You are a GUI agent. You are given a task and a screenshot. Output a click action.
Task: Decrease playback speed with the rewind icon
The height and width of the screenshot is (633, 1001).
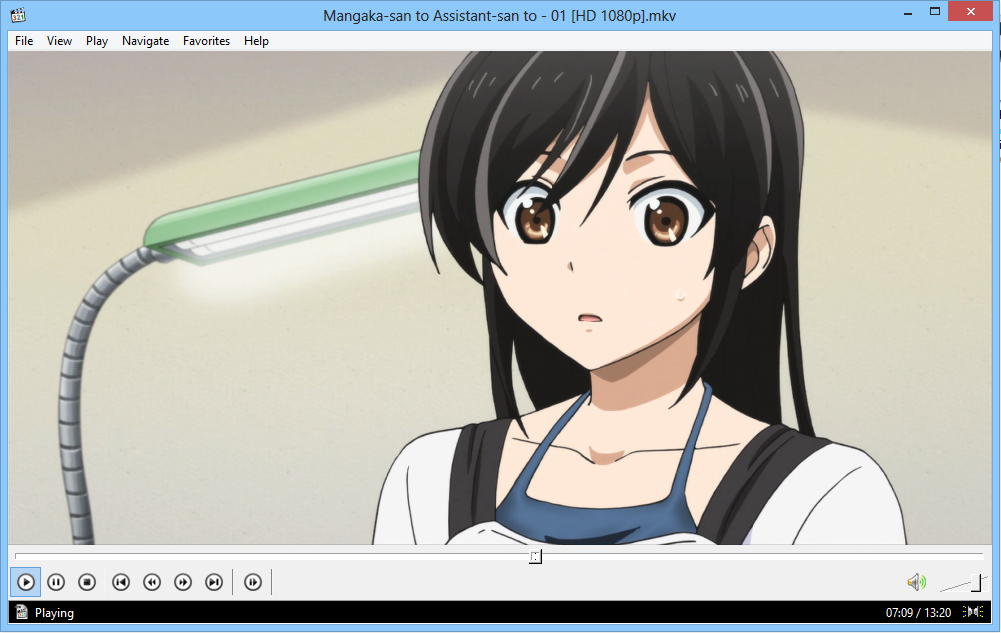click(152, 582)
